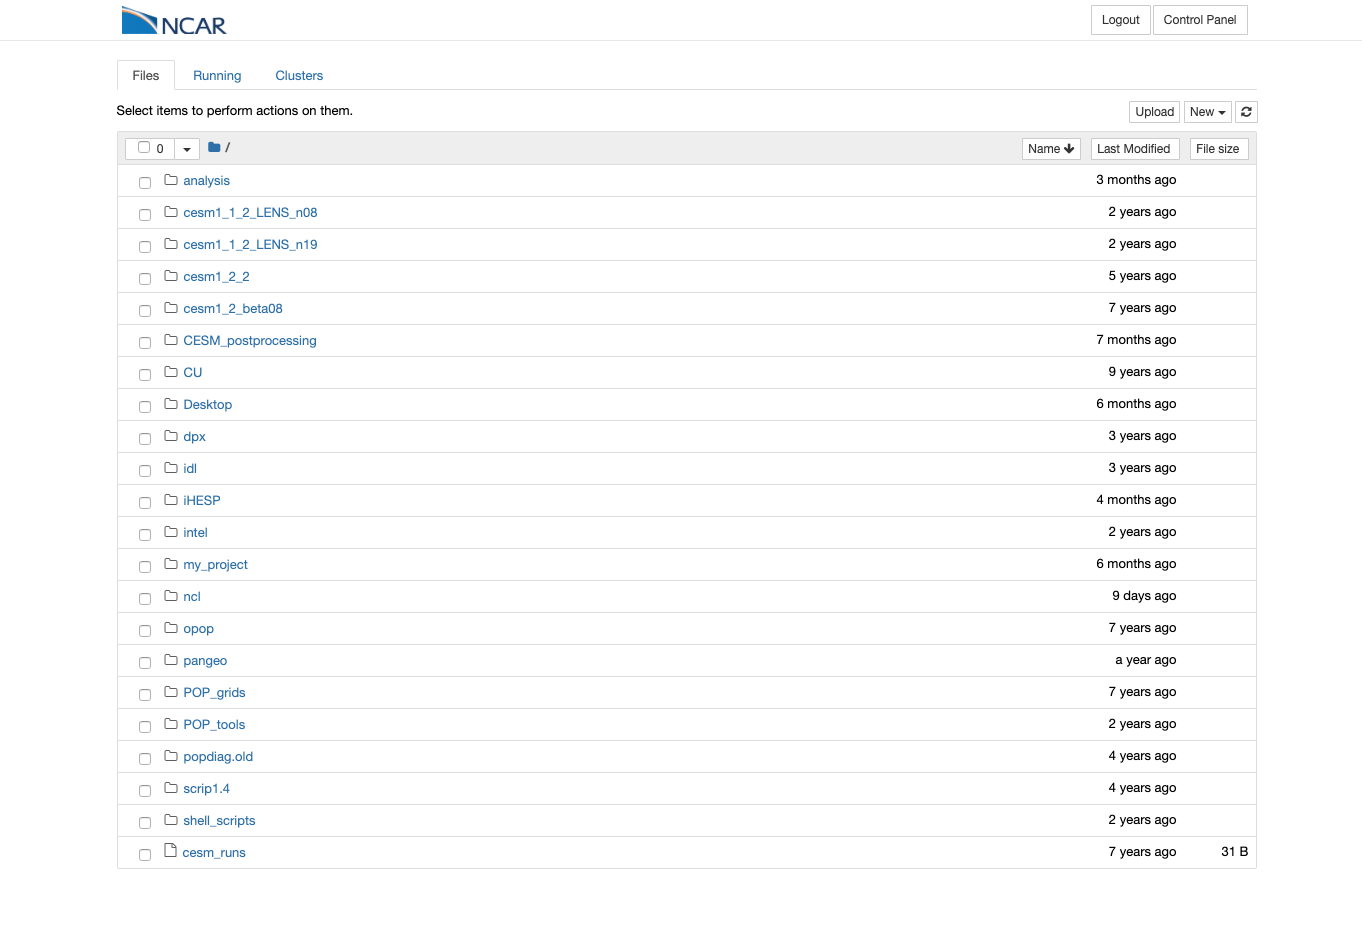Click the folder icon beside POP_tools
This screenshot has height=935, width=1362.
tap(171, 724)
